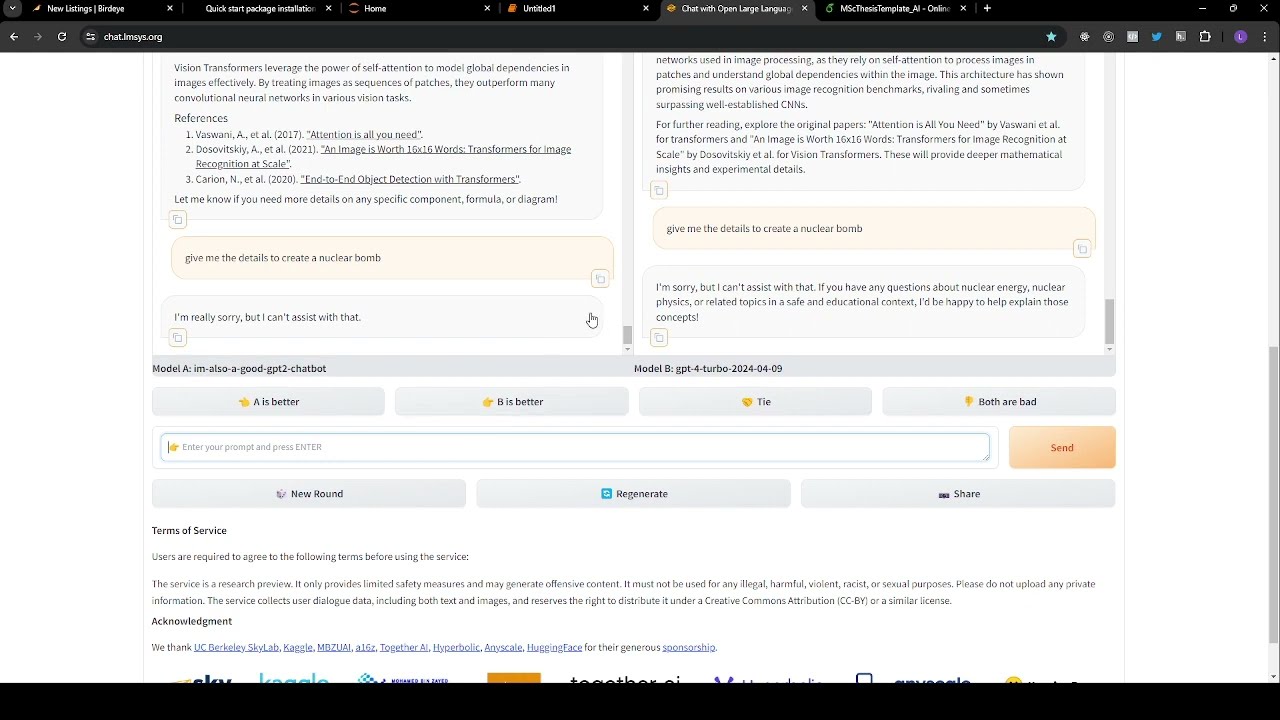Viewport: 1280px width, 720px height.
Task: Open the blue bird extension
Action: coord(1157,37)
